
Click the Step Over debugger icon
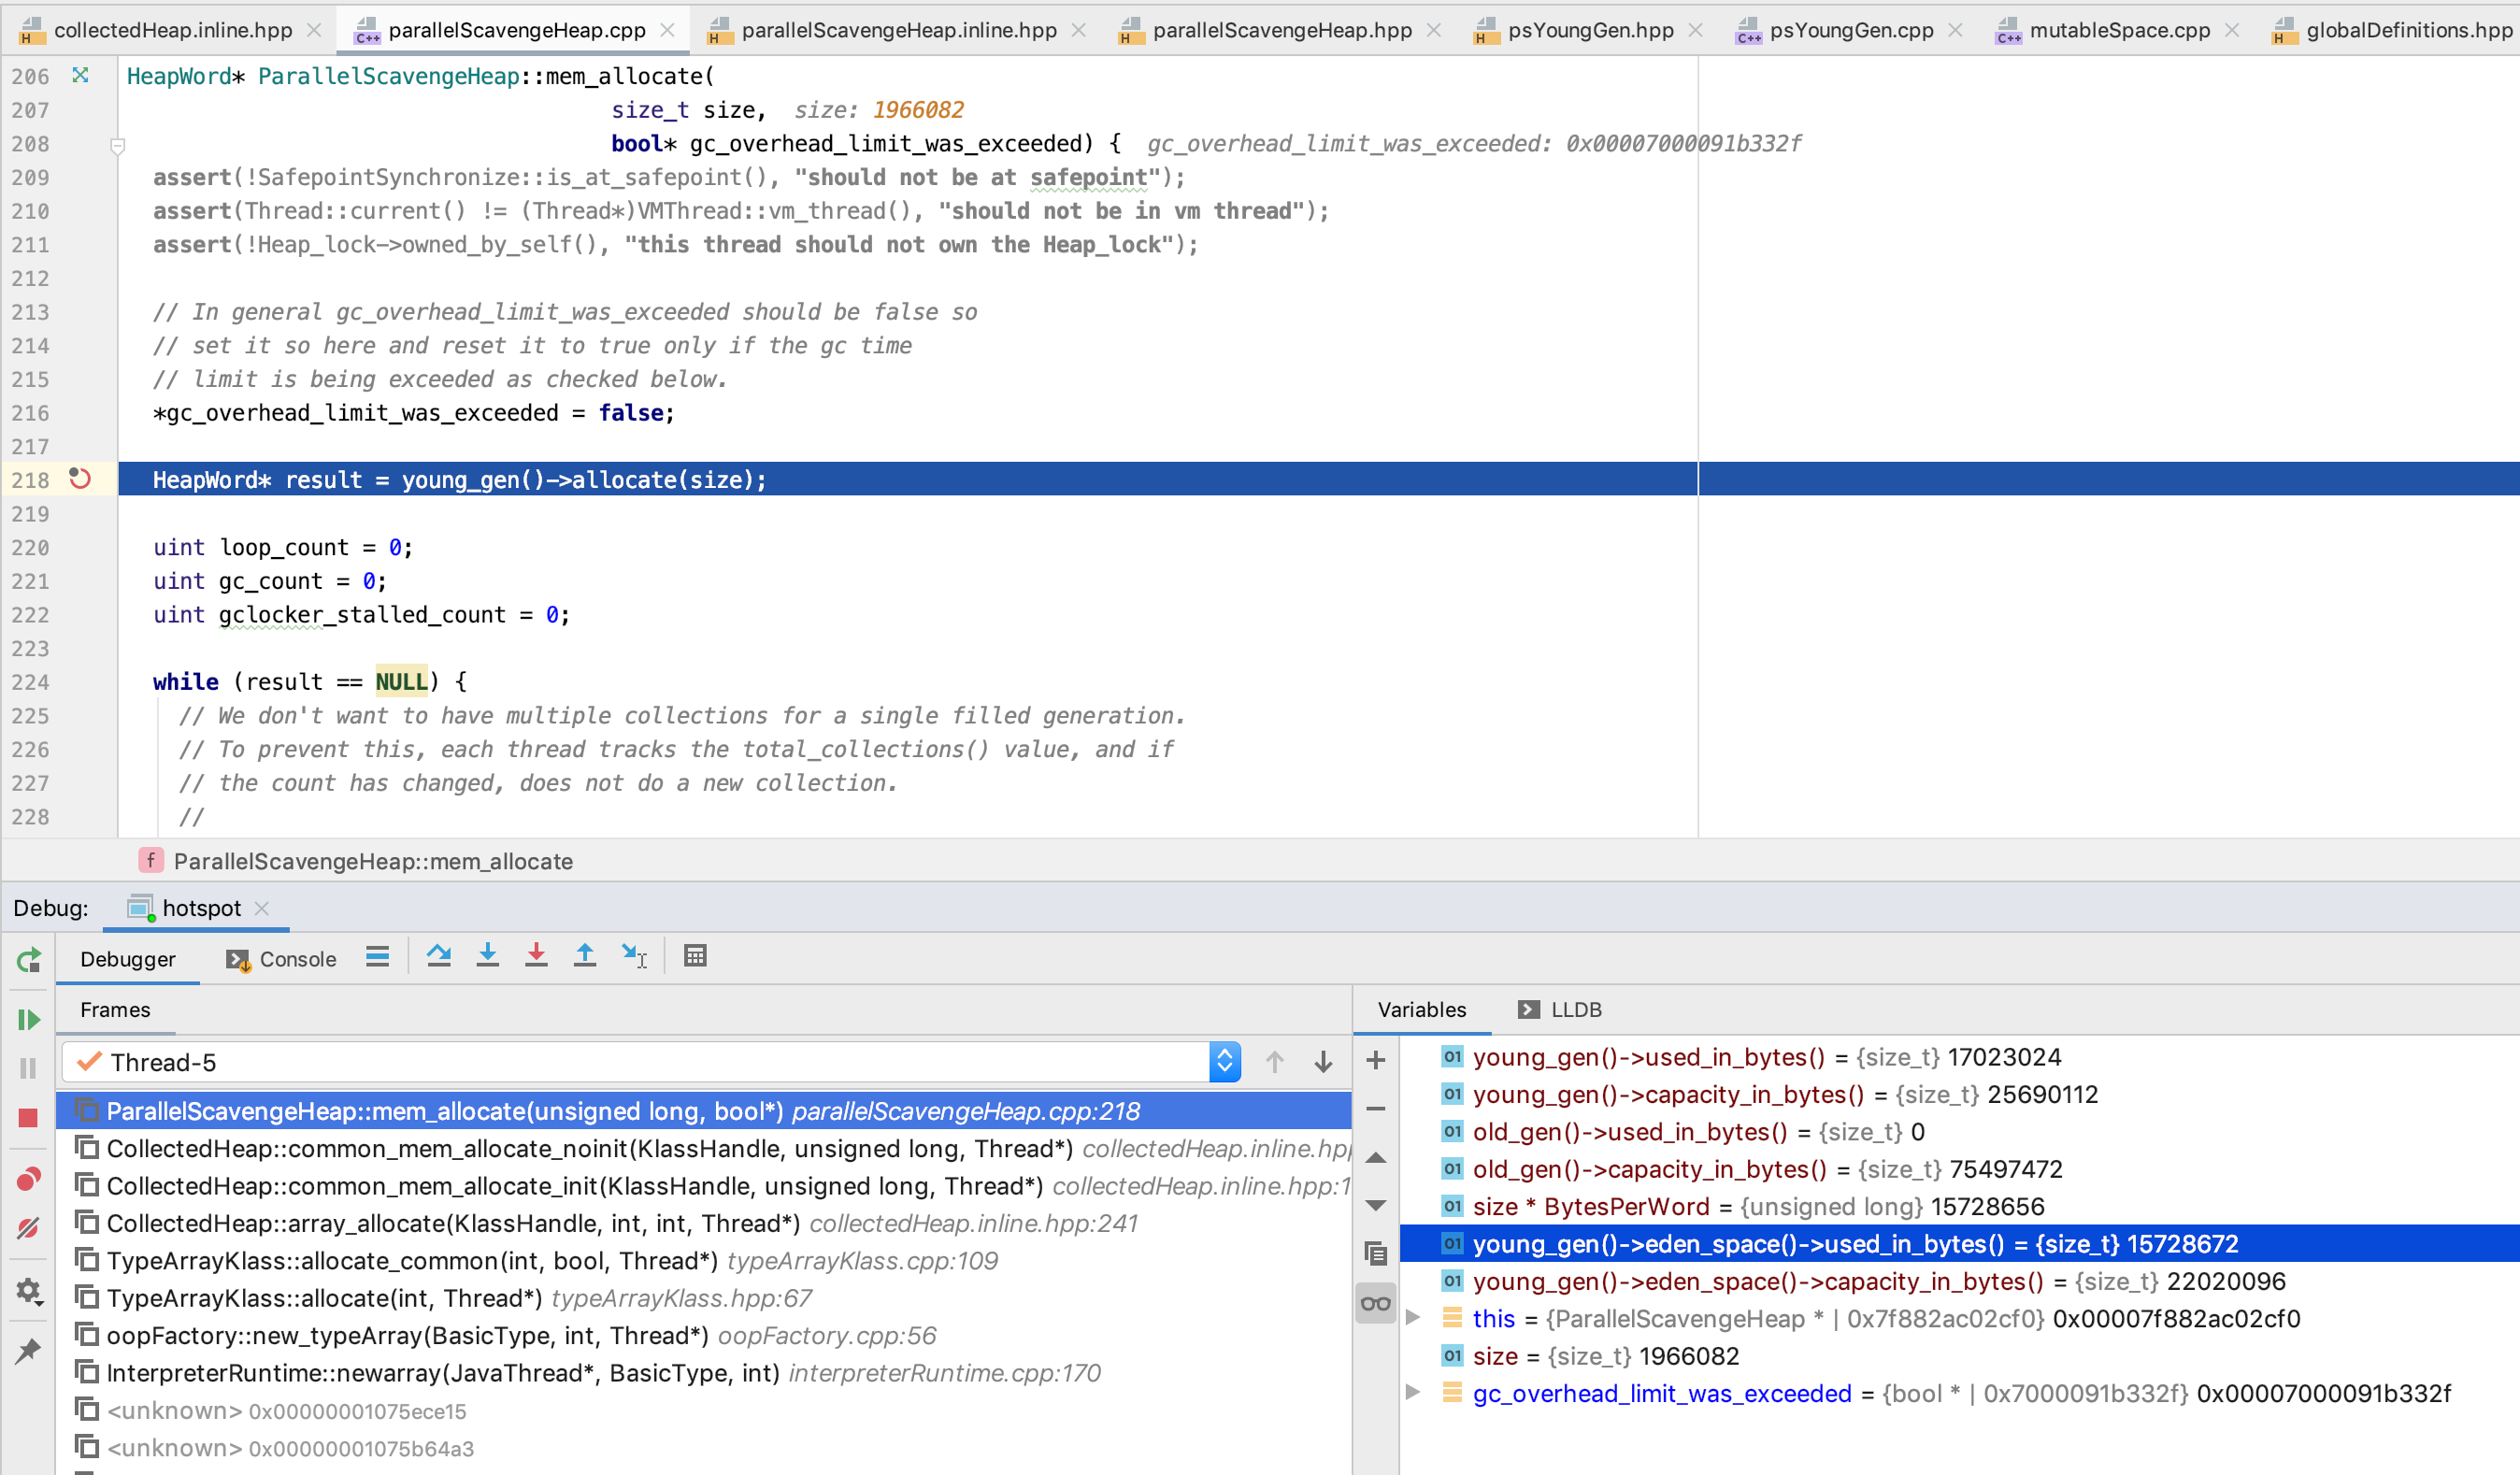[438, 957]
